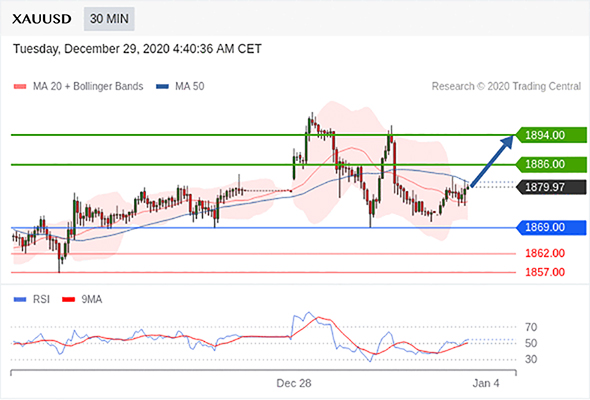Image resolution: width=590 pixels, height=400 pixels.
Task: Click the blue MA 50 legend swatch
Action: [x=162, y=87]
